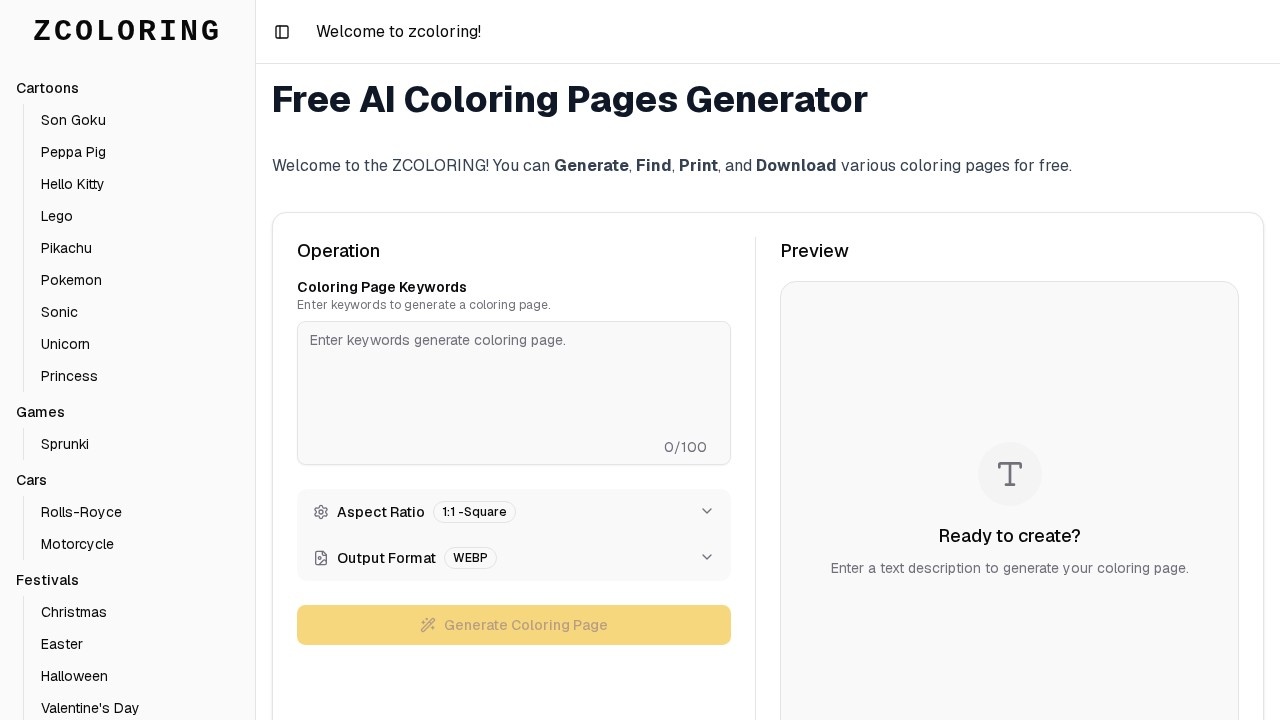
Task: Click the Preview panel heading
Action: click(x=814, y=251)
